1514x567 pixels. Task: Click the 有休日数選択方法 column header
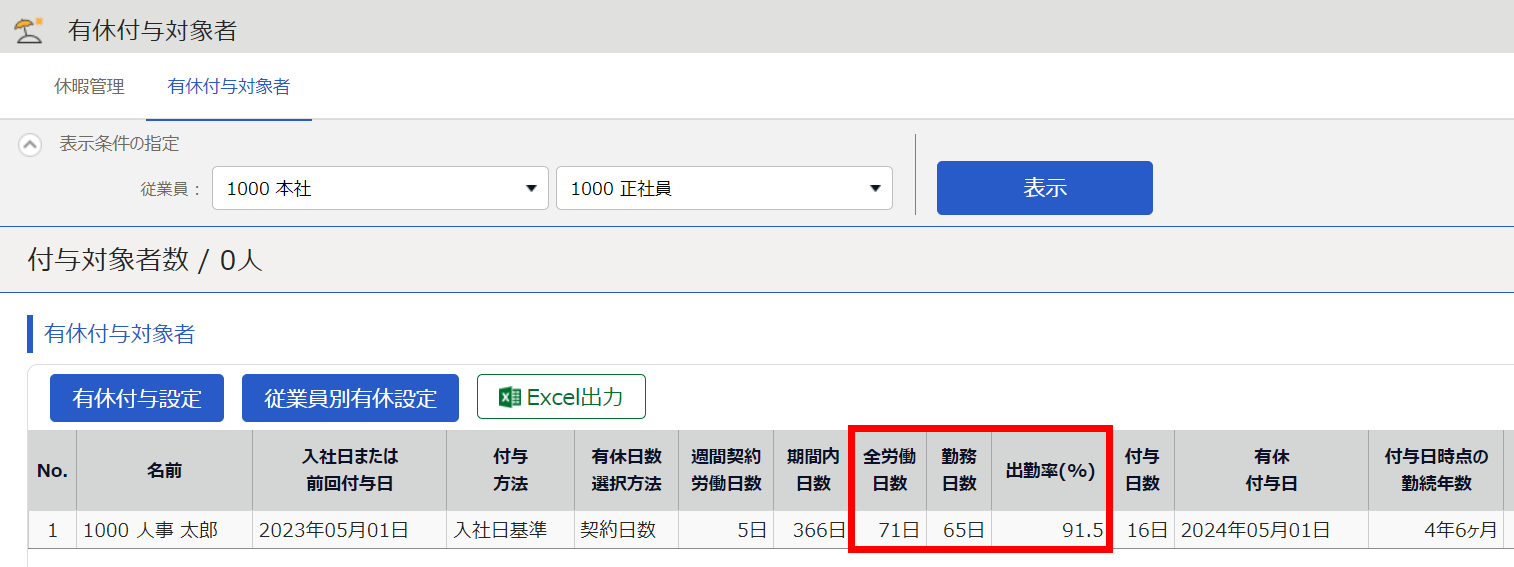click(x=627, y=470)
